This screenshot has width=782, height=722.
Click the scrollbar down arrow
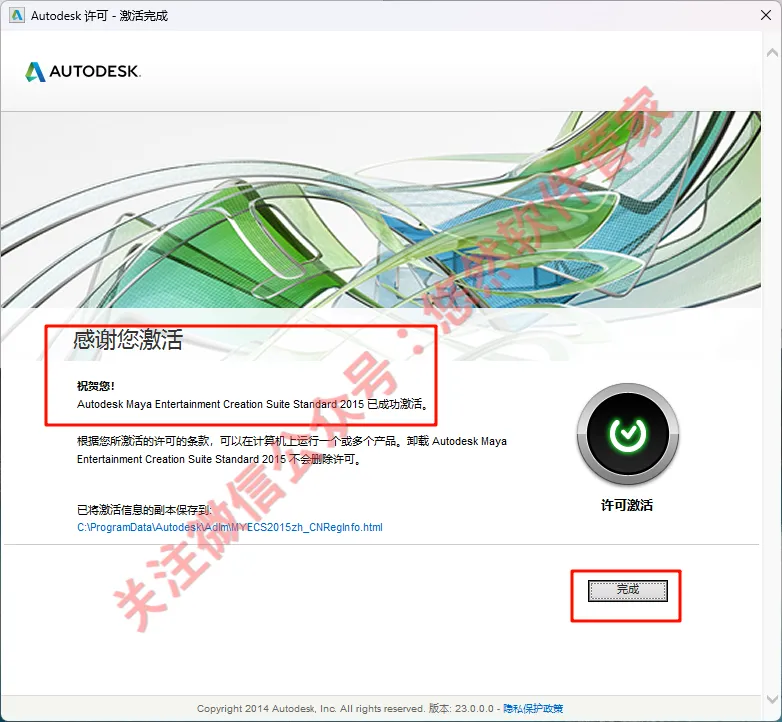(x=772, y=699)
